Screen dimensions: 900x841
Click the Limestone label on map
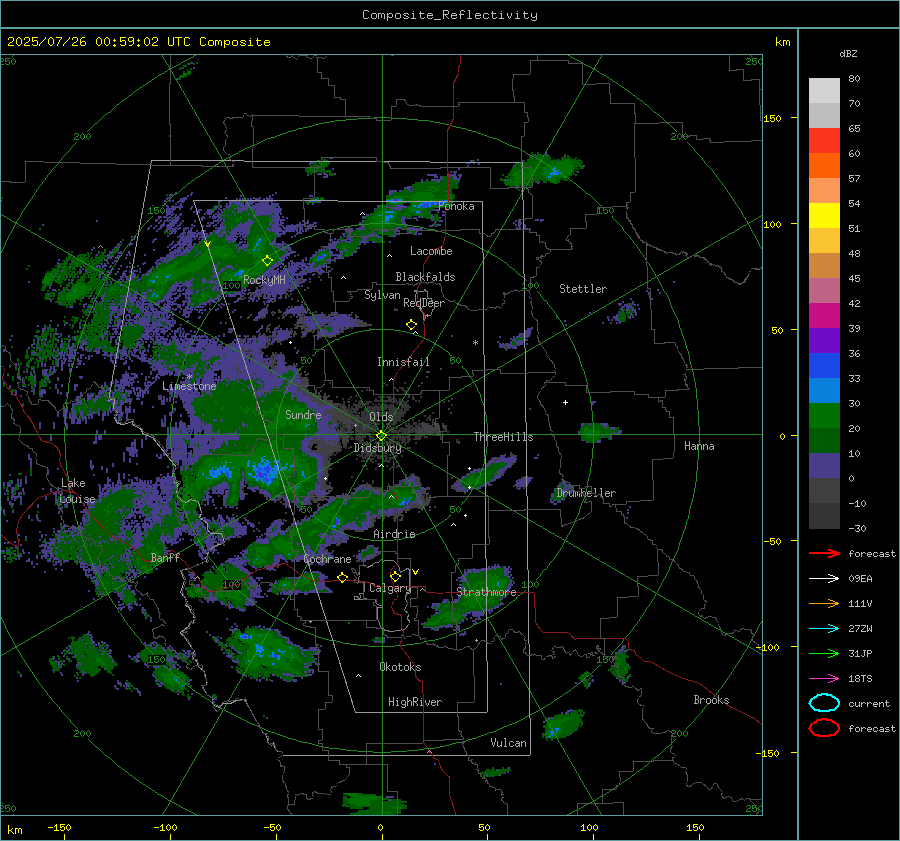(x=189, y=386)
